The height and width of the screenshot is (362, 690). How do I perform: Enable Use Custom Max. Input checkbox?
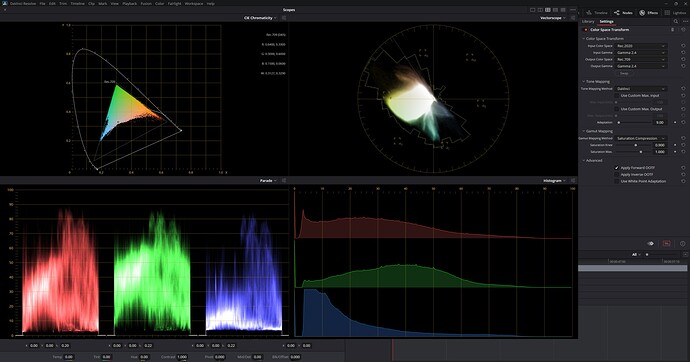[617, 95]
